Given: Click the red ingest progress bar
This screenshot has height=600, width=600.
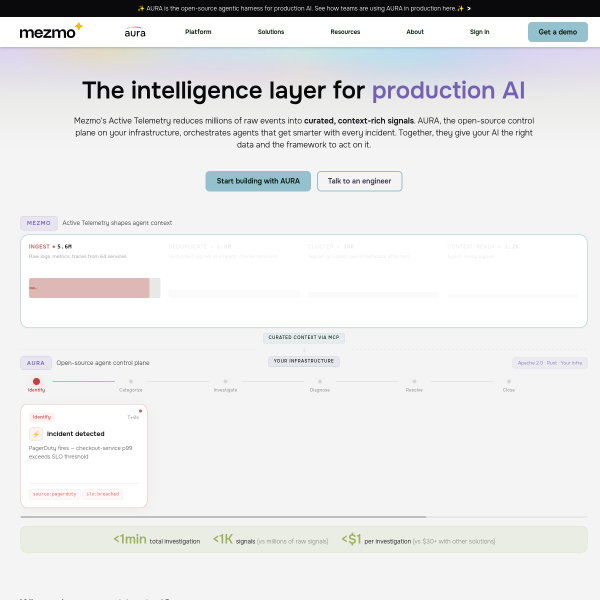Looking at the screenshot, I should [89, 288].
